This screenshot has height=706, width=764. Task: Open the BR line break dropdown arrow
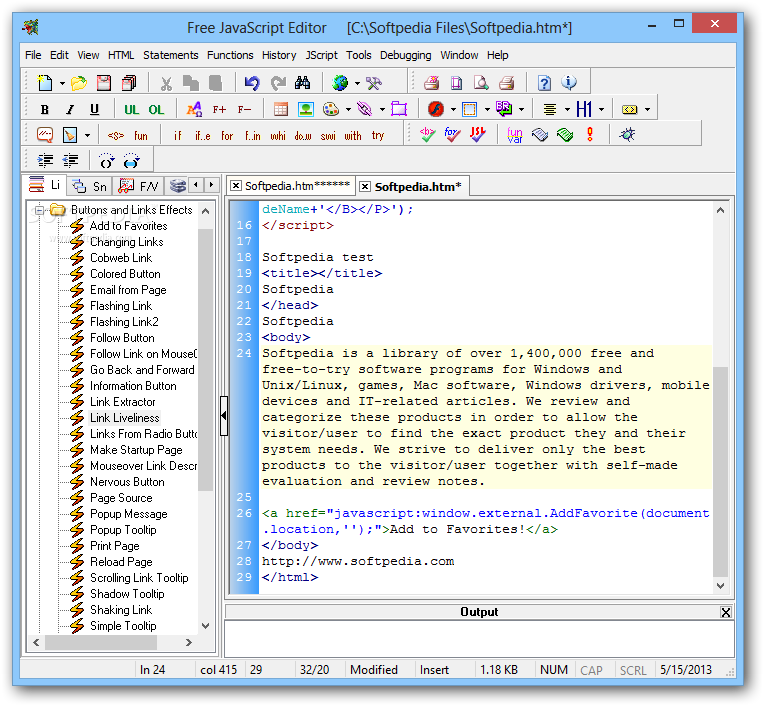tap(521, 110)
